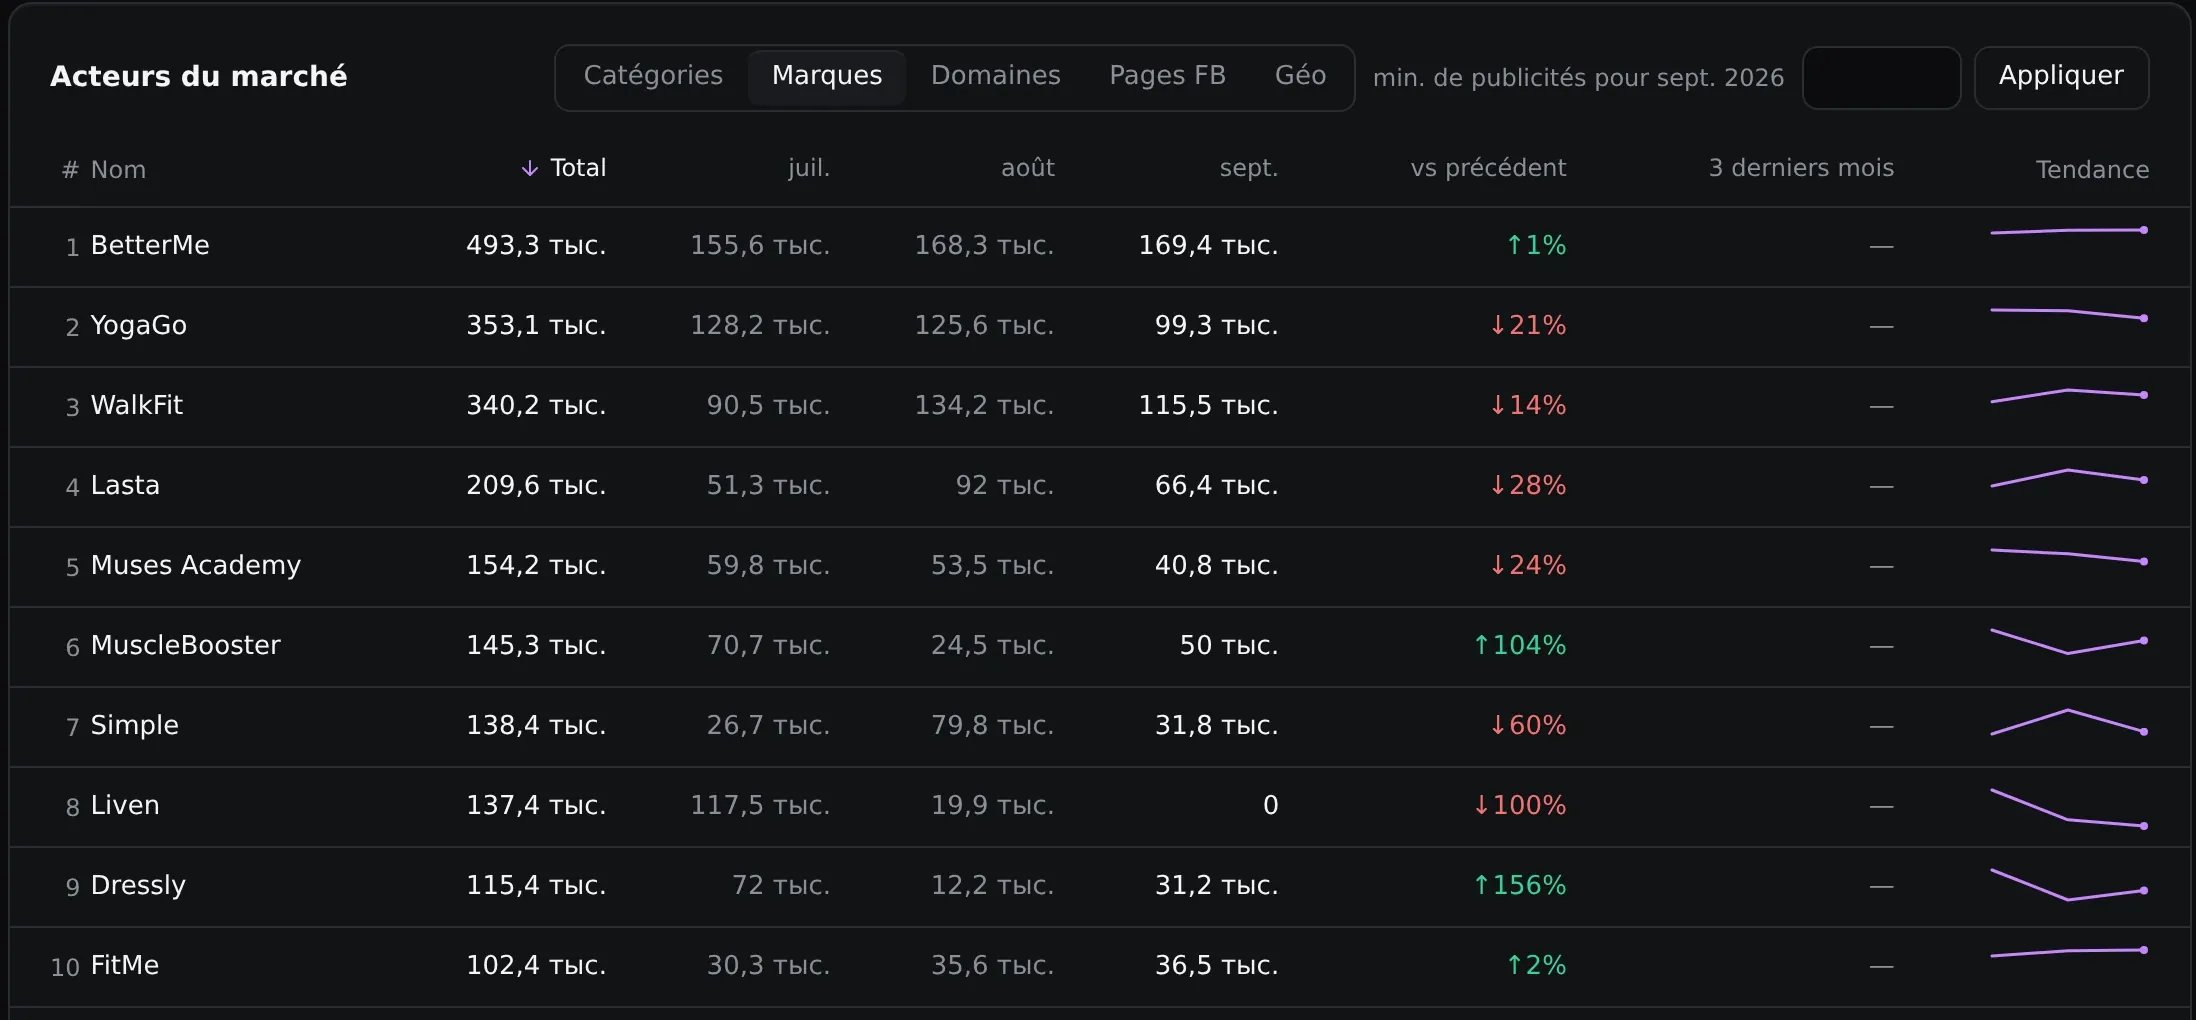The width and height of the screenshot is (2196, 1020).
Task: Click the Simple trend sparkline
Action: coord(2069,722)
